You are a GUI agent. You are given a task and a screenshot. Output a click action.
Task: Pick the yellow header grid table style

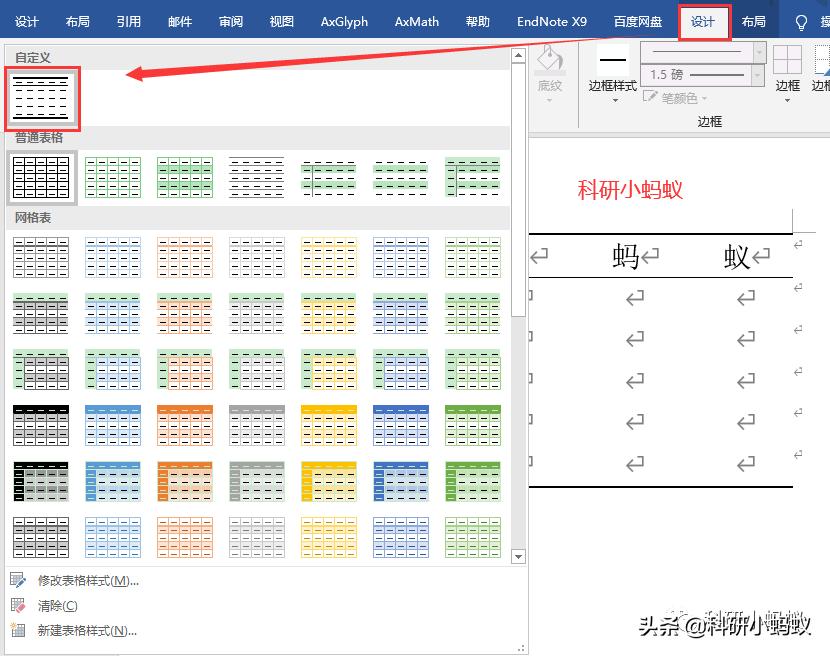pos(329,426)
